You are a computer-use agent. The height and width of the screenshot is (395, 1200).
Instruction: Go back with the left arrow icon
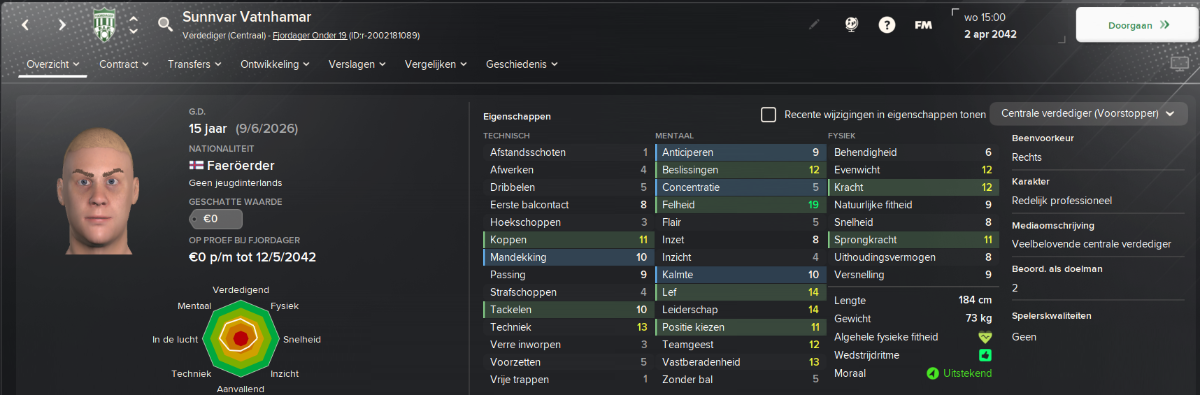click(x=28, y=25)
